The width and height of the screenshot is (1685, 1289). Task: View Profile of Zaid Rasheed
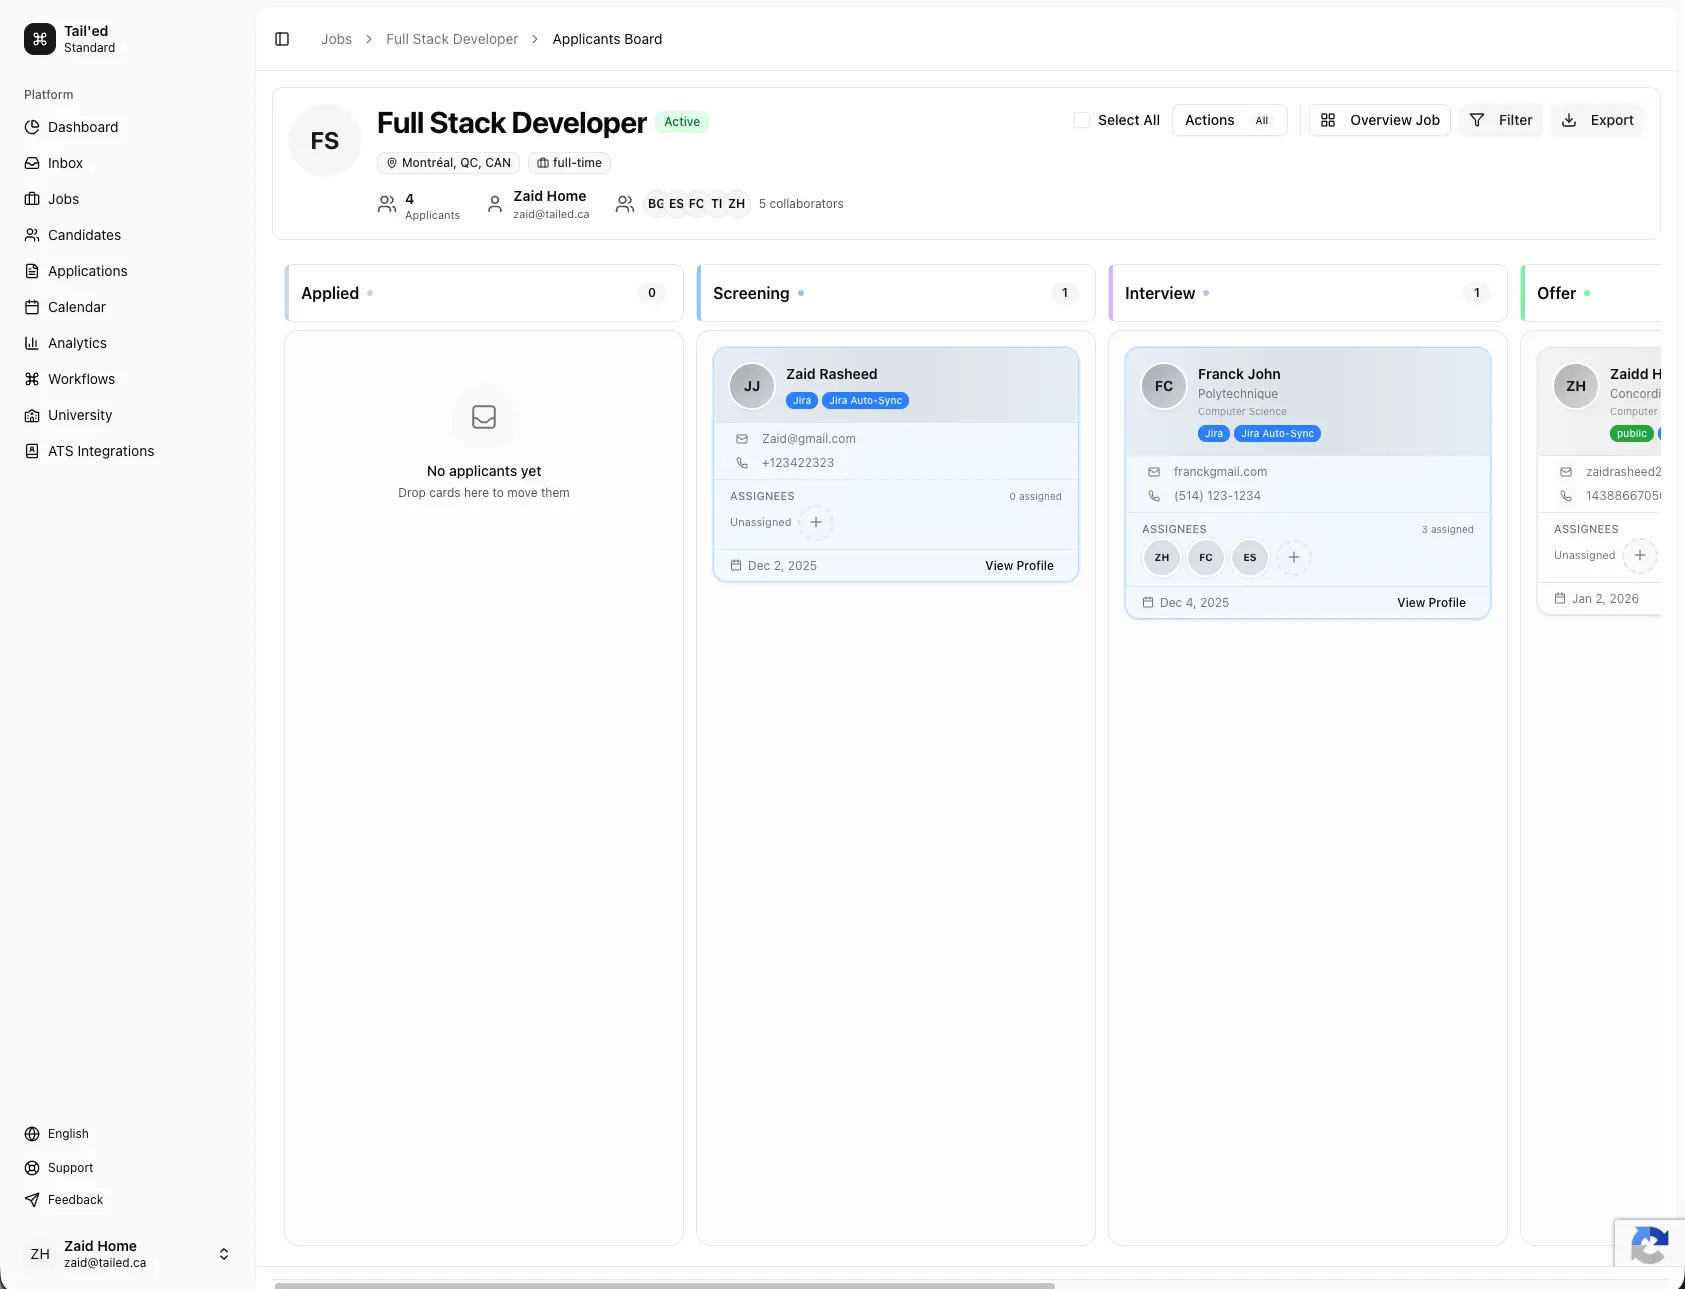(x=1019, y=566)
